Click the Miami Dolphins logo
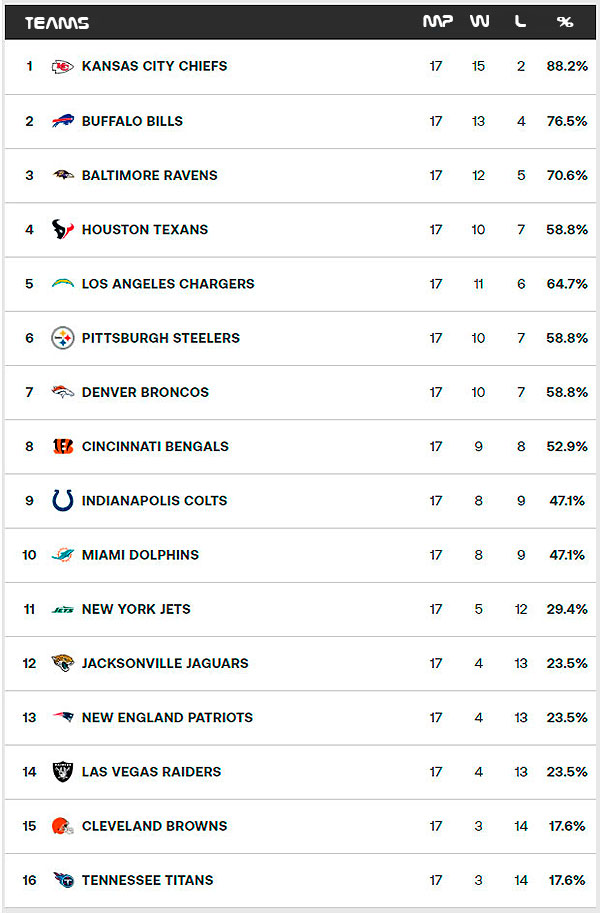 [x=63, y=555]
